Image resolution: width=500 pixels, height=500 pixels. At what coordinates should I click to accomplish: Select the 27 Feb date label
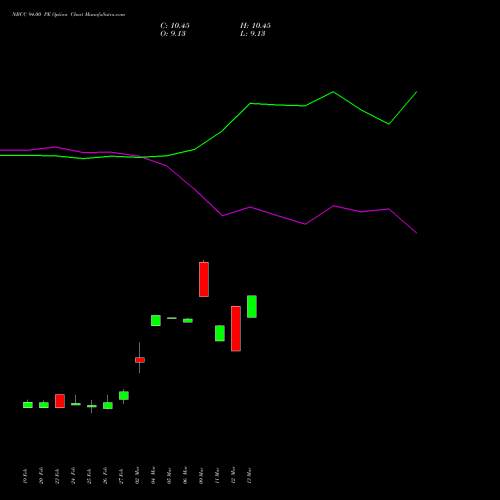point(121,476)
